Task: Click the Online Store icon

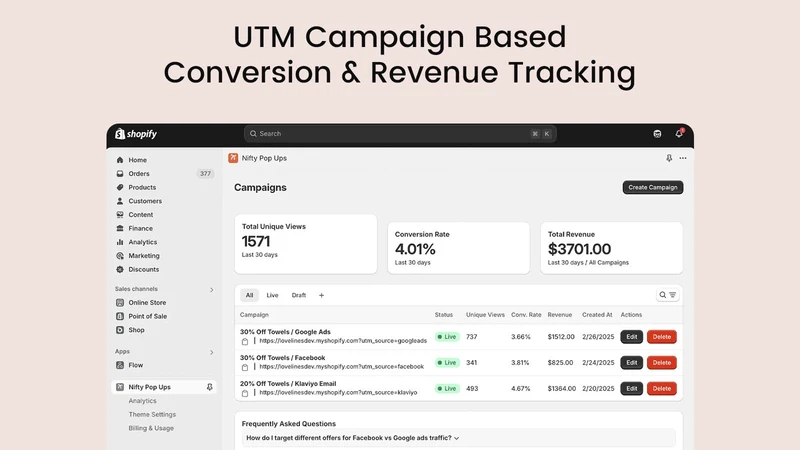Action: pyautogui.click(x=120, y=303)
